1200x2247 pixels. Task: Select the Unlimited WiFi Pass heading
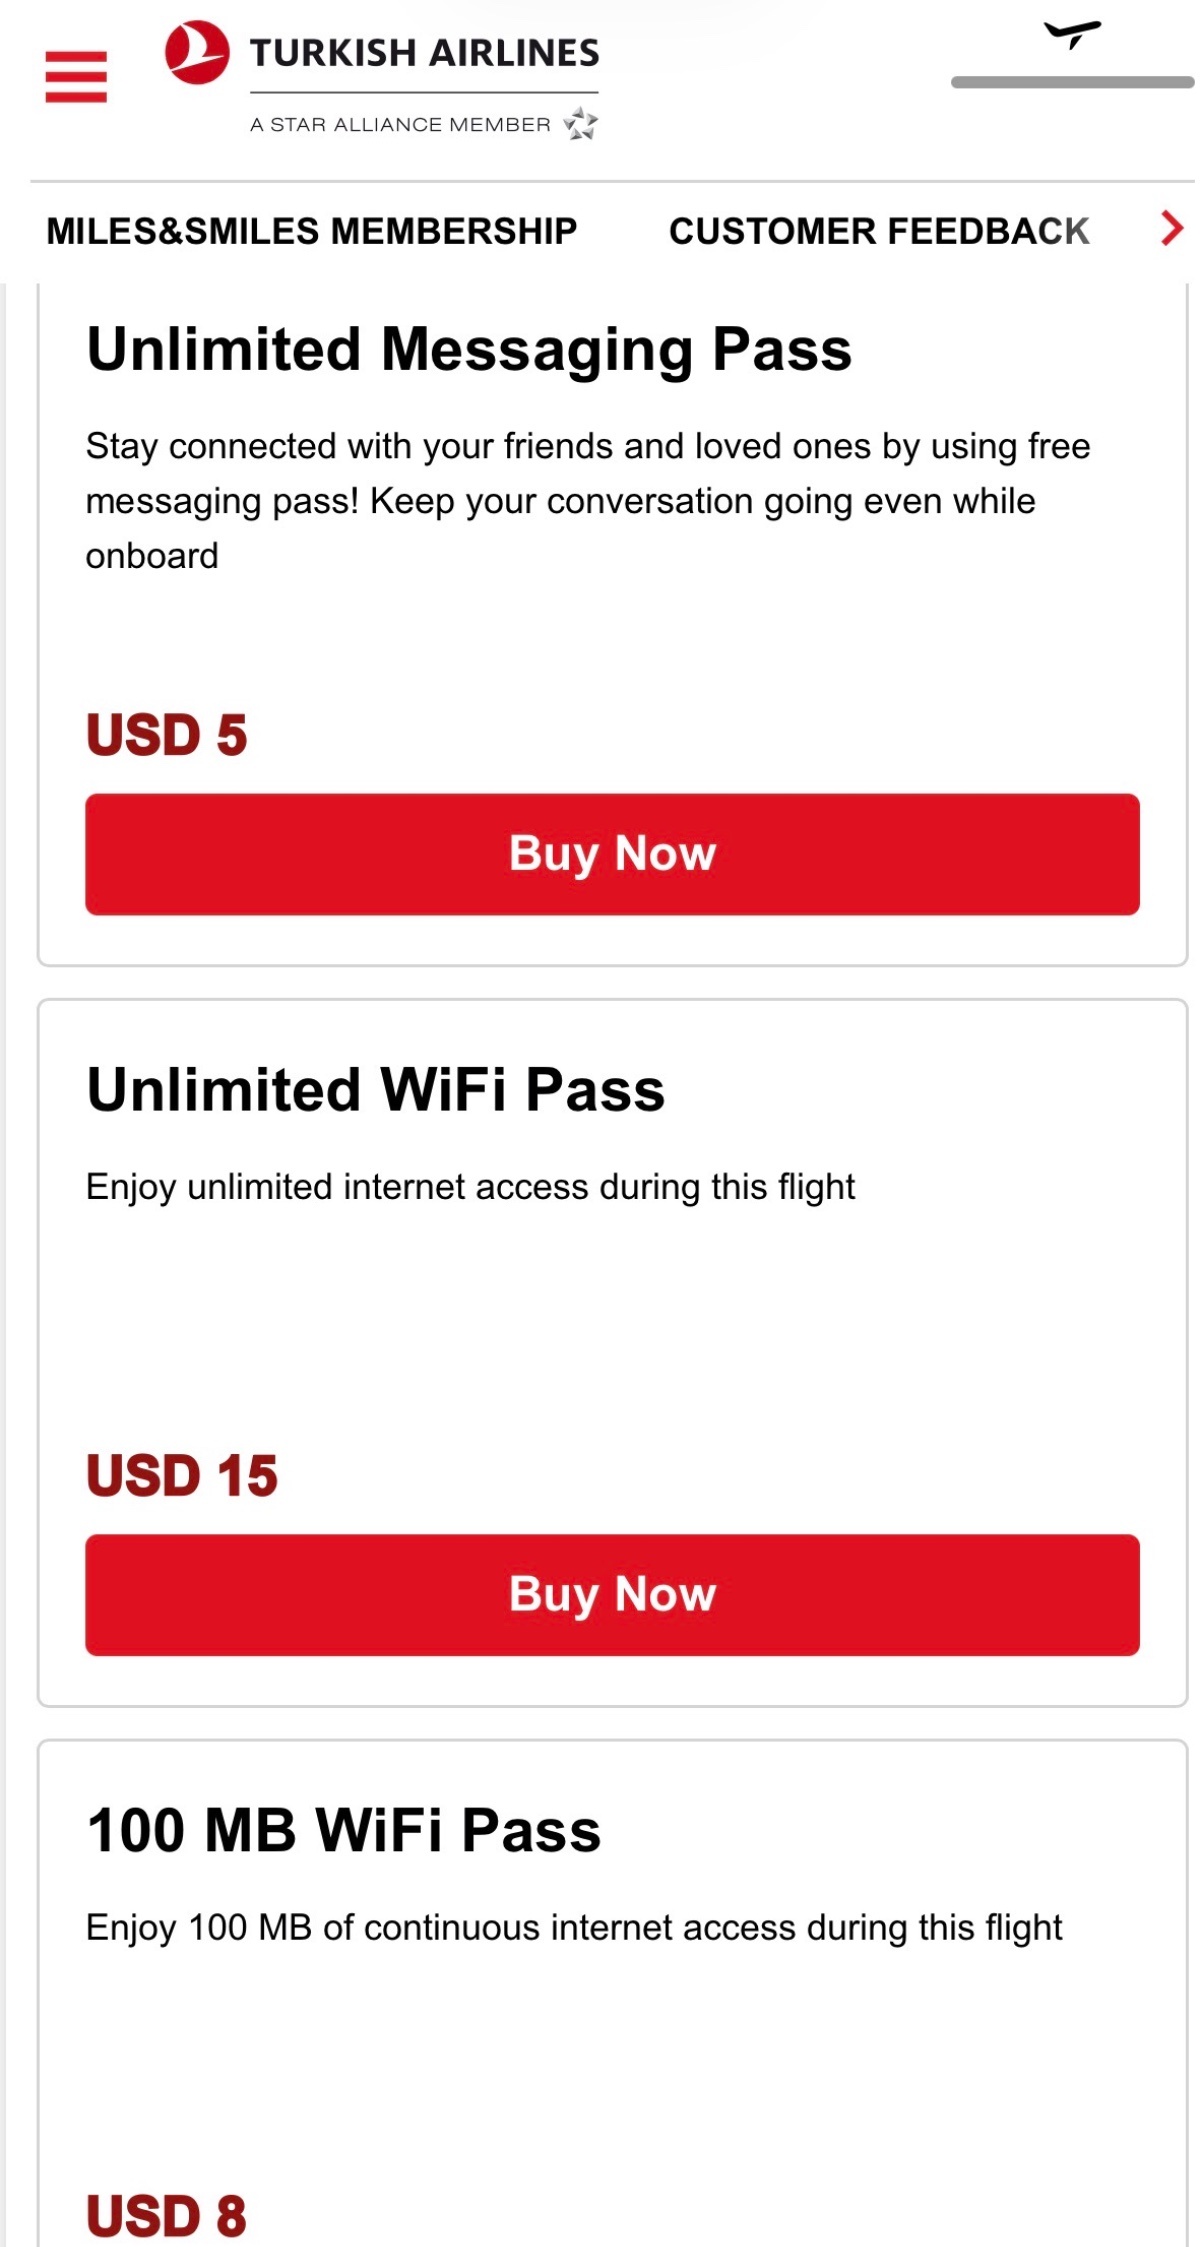376,1090
